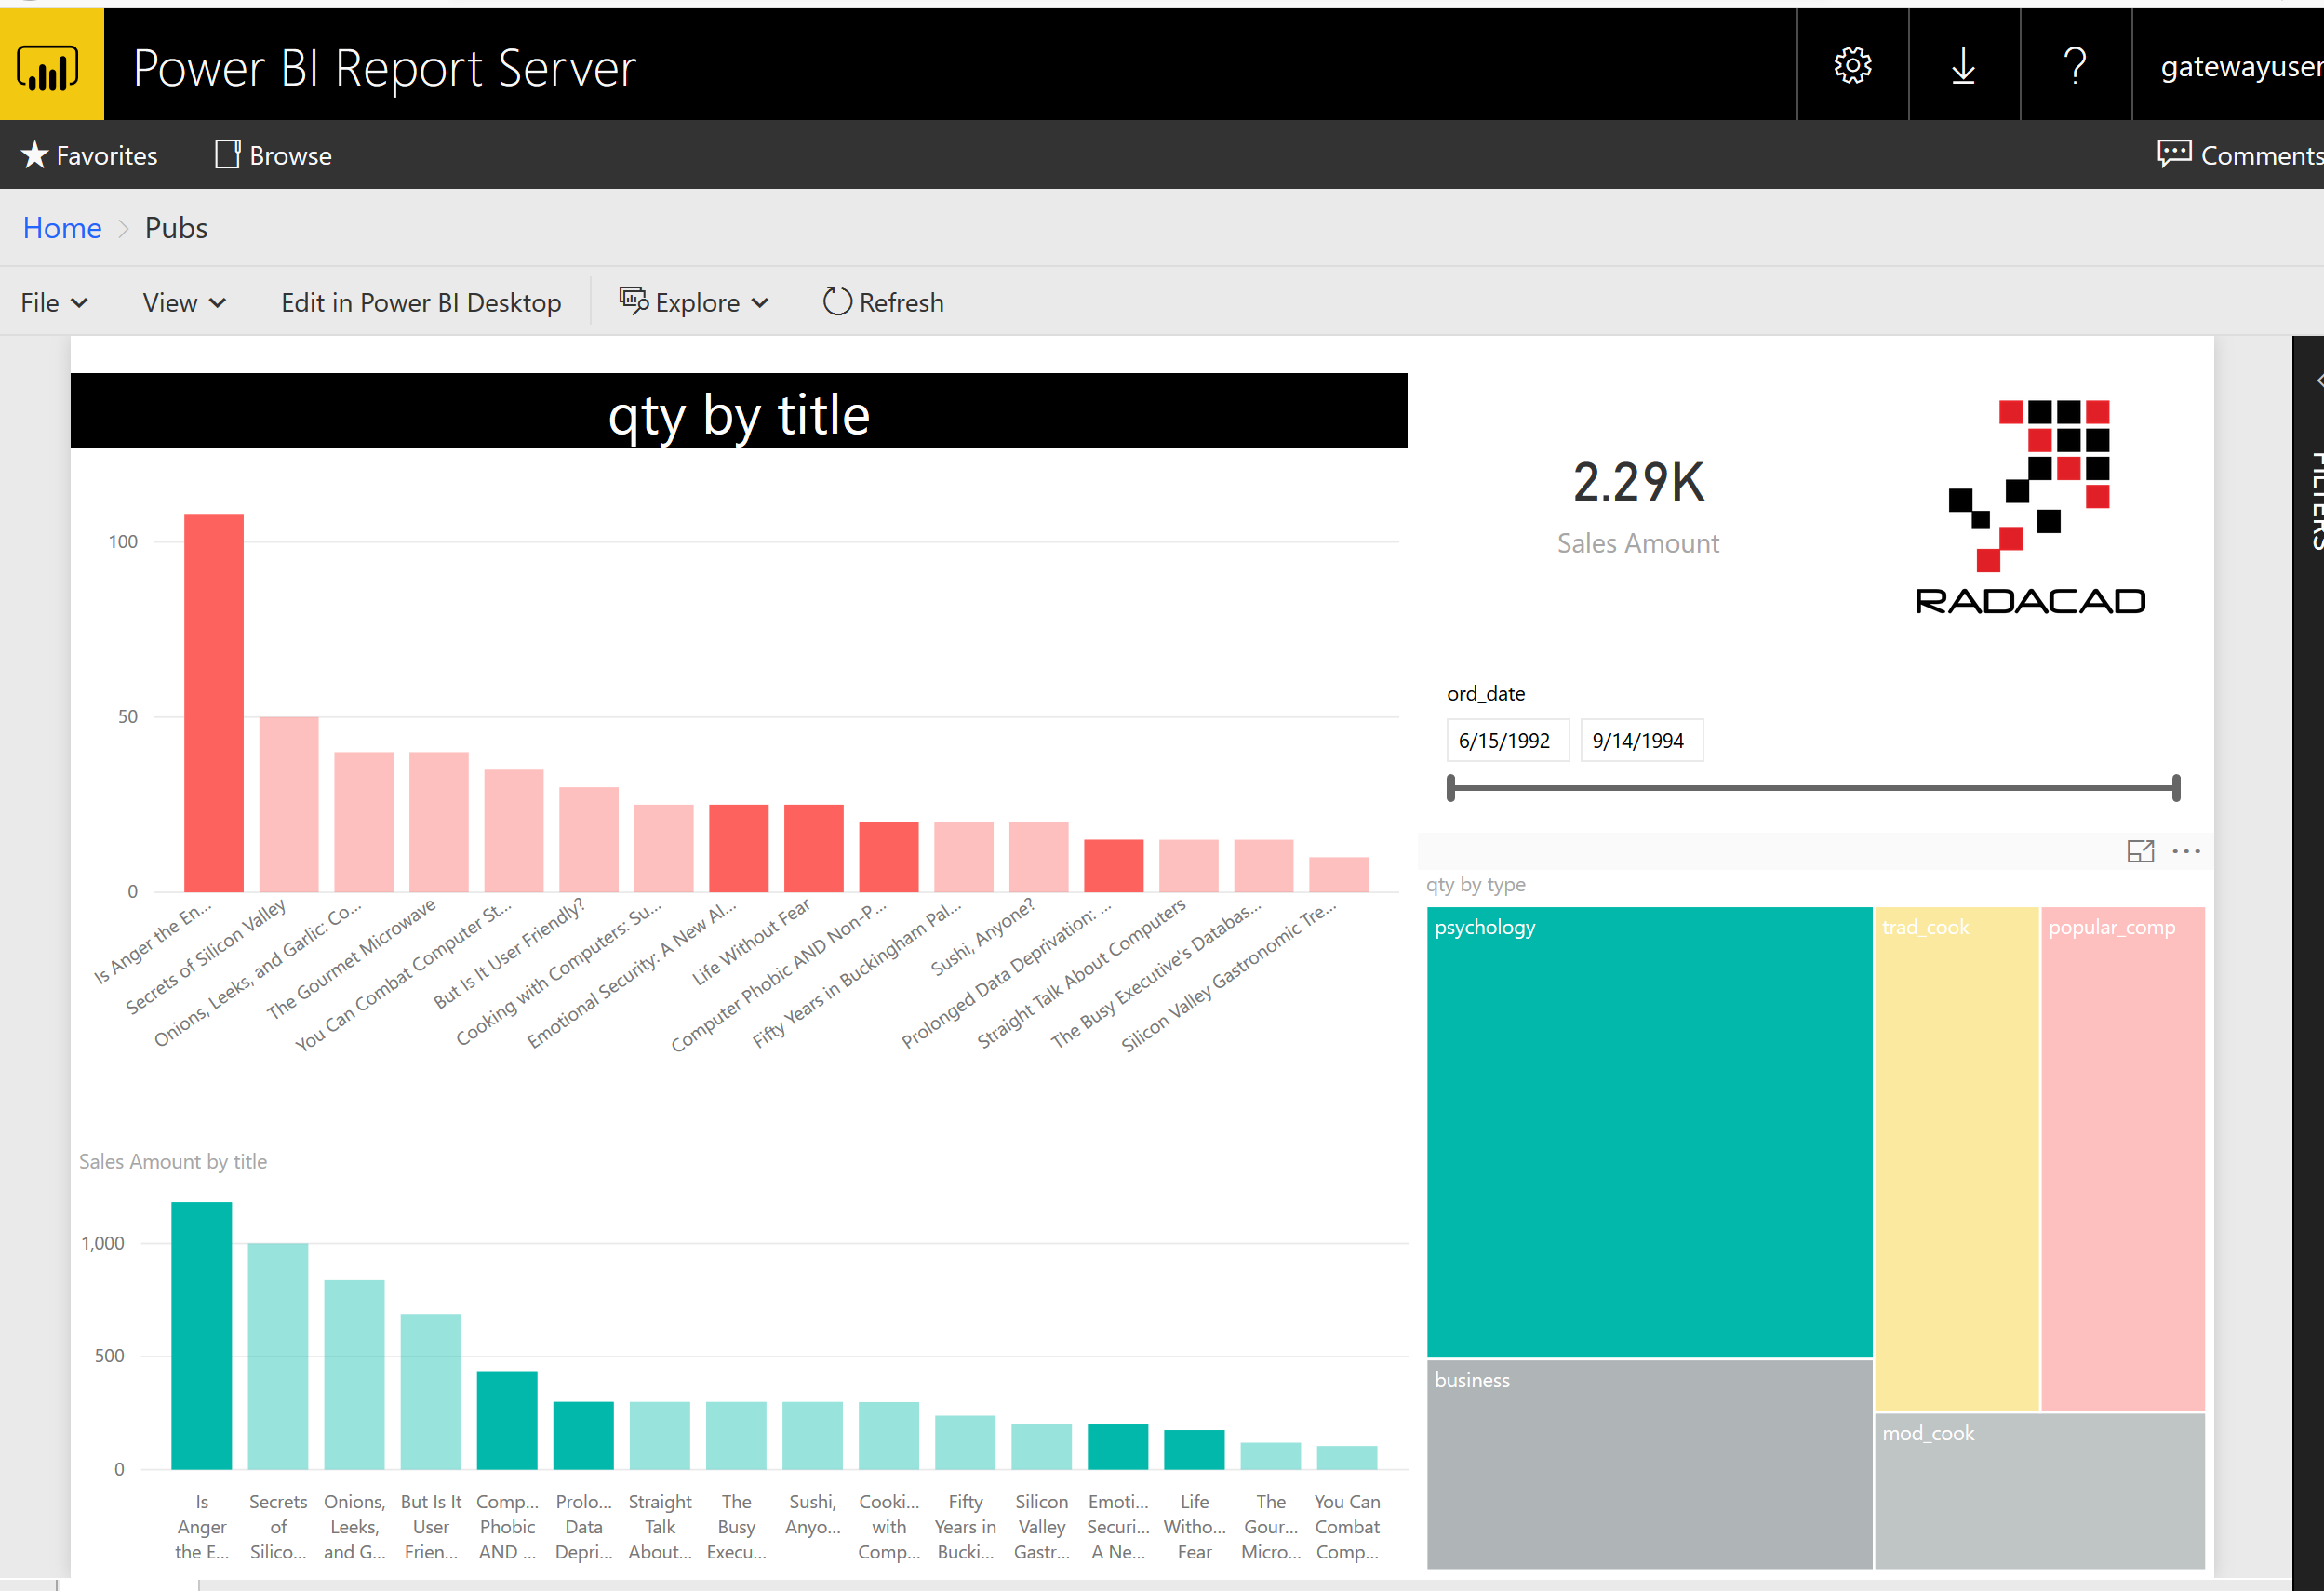This screenshot has height=1591, width=2324.
Task: Click the download arrow icon
Action: pyautogui.click(x=1963, y=66)
